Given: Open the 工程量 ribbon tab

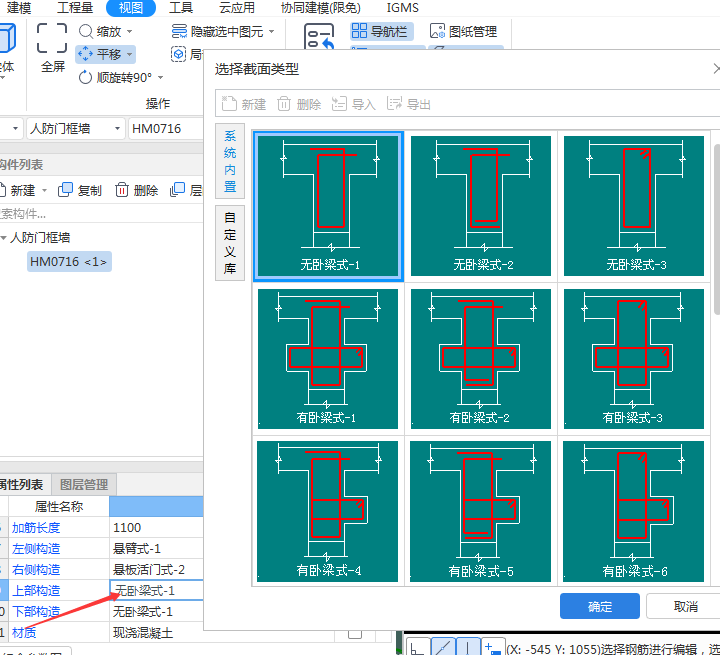Looking at the screenshot, I should (75, 7).
